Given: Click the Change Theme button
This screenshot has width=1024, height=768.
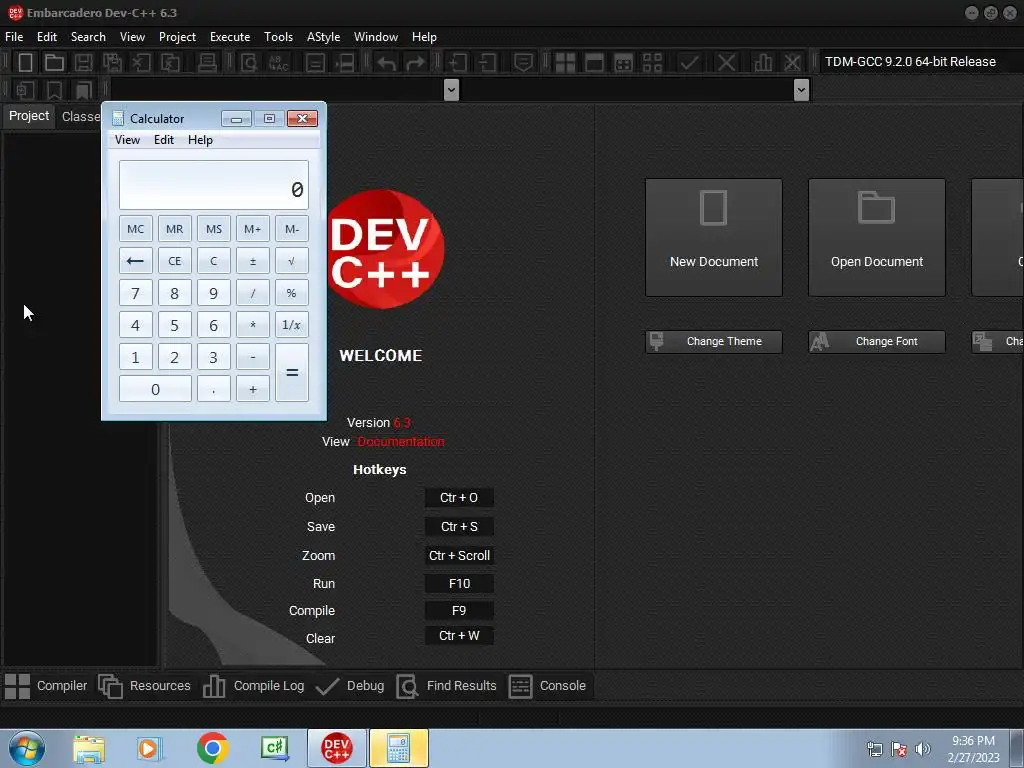Looking at the screenshot, I should [714, 342].
